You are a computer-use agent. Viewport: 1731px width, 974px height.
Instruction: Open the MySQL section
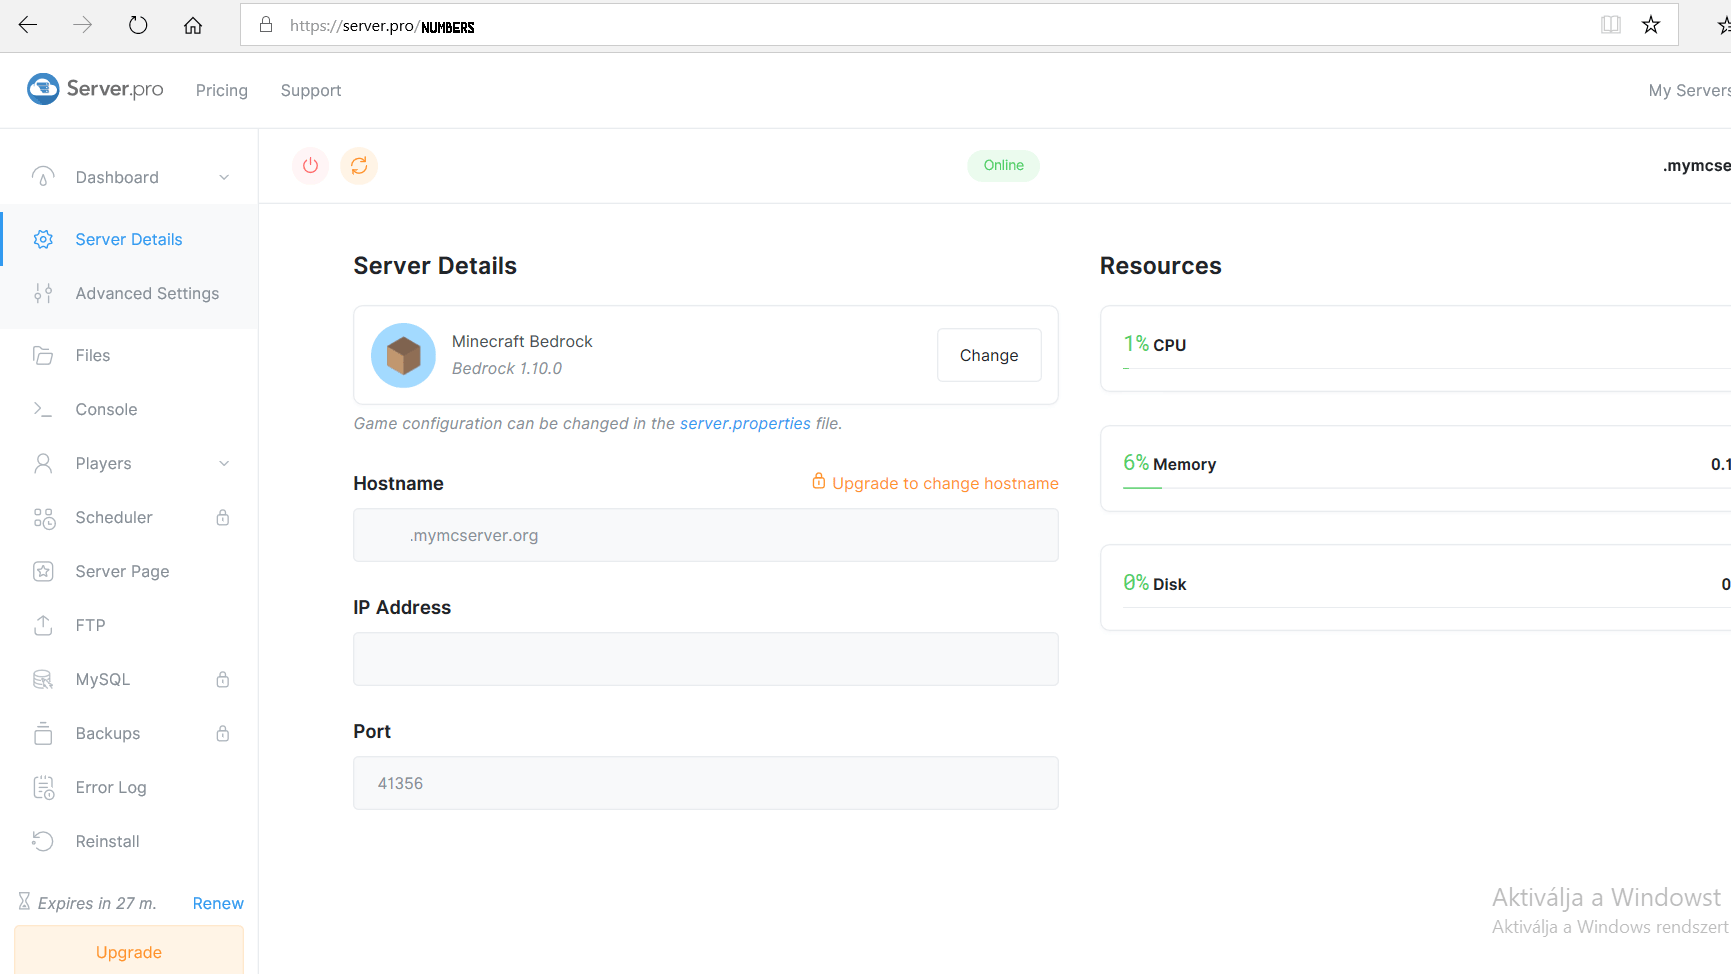(103, 679)
